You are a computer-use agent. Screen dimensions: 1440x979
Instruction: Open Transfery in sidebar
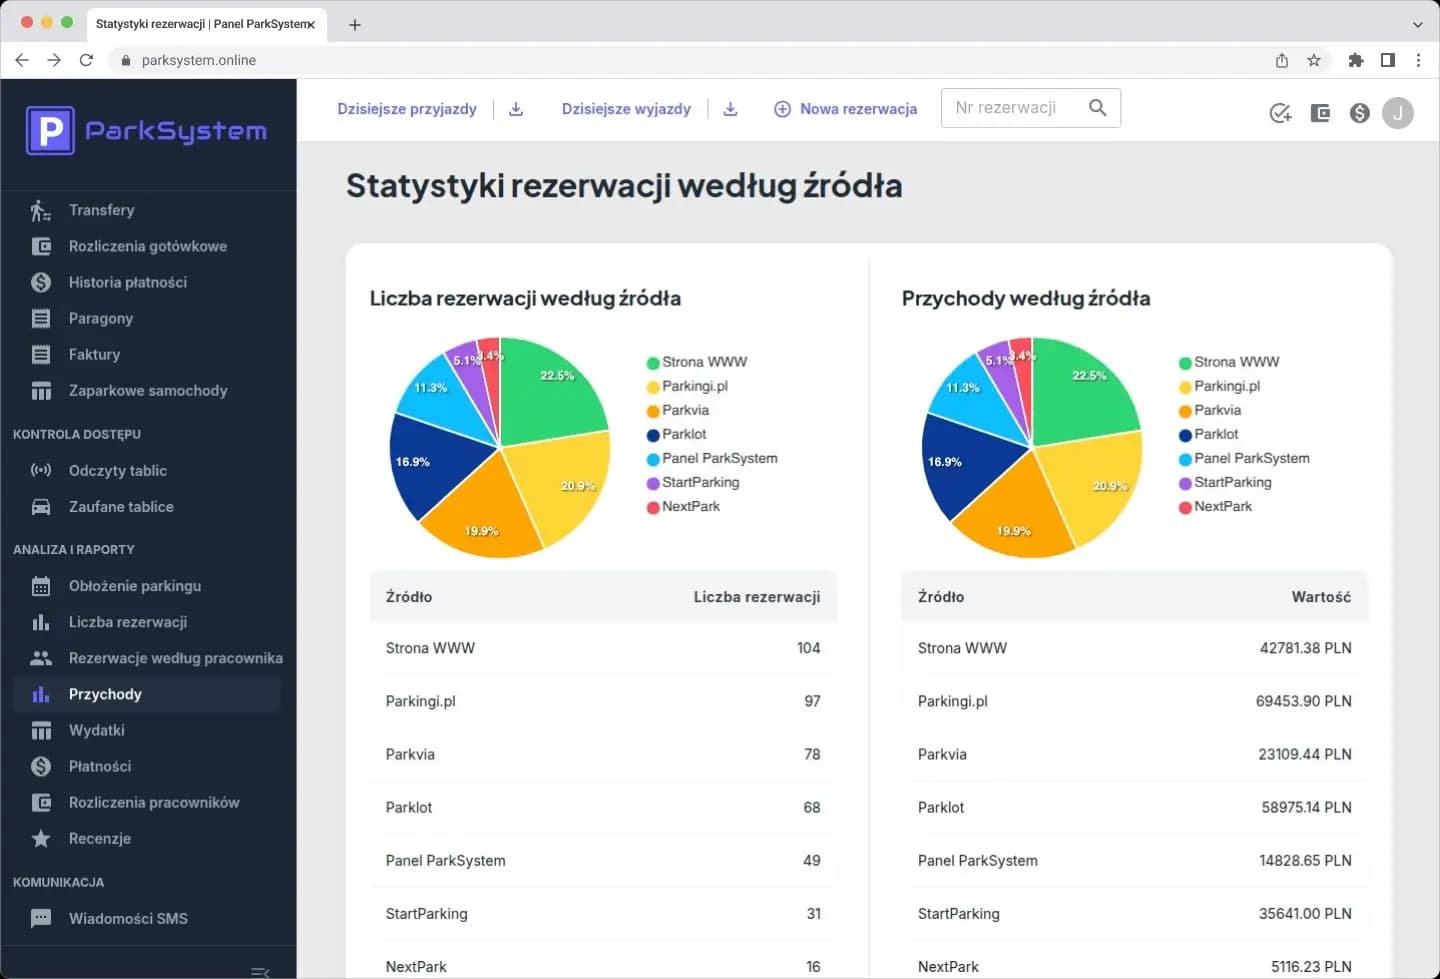147,210
